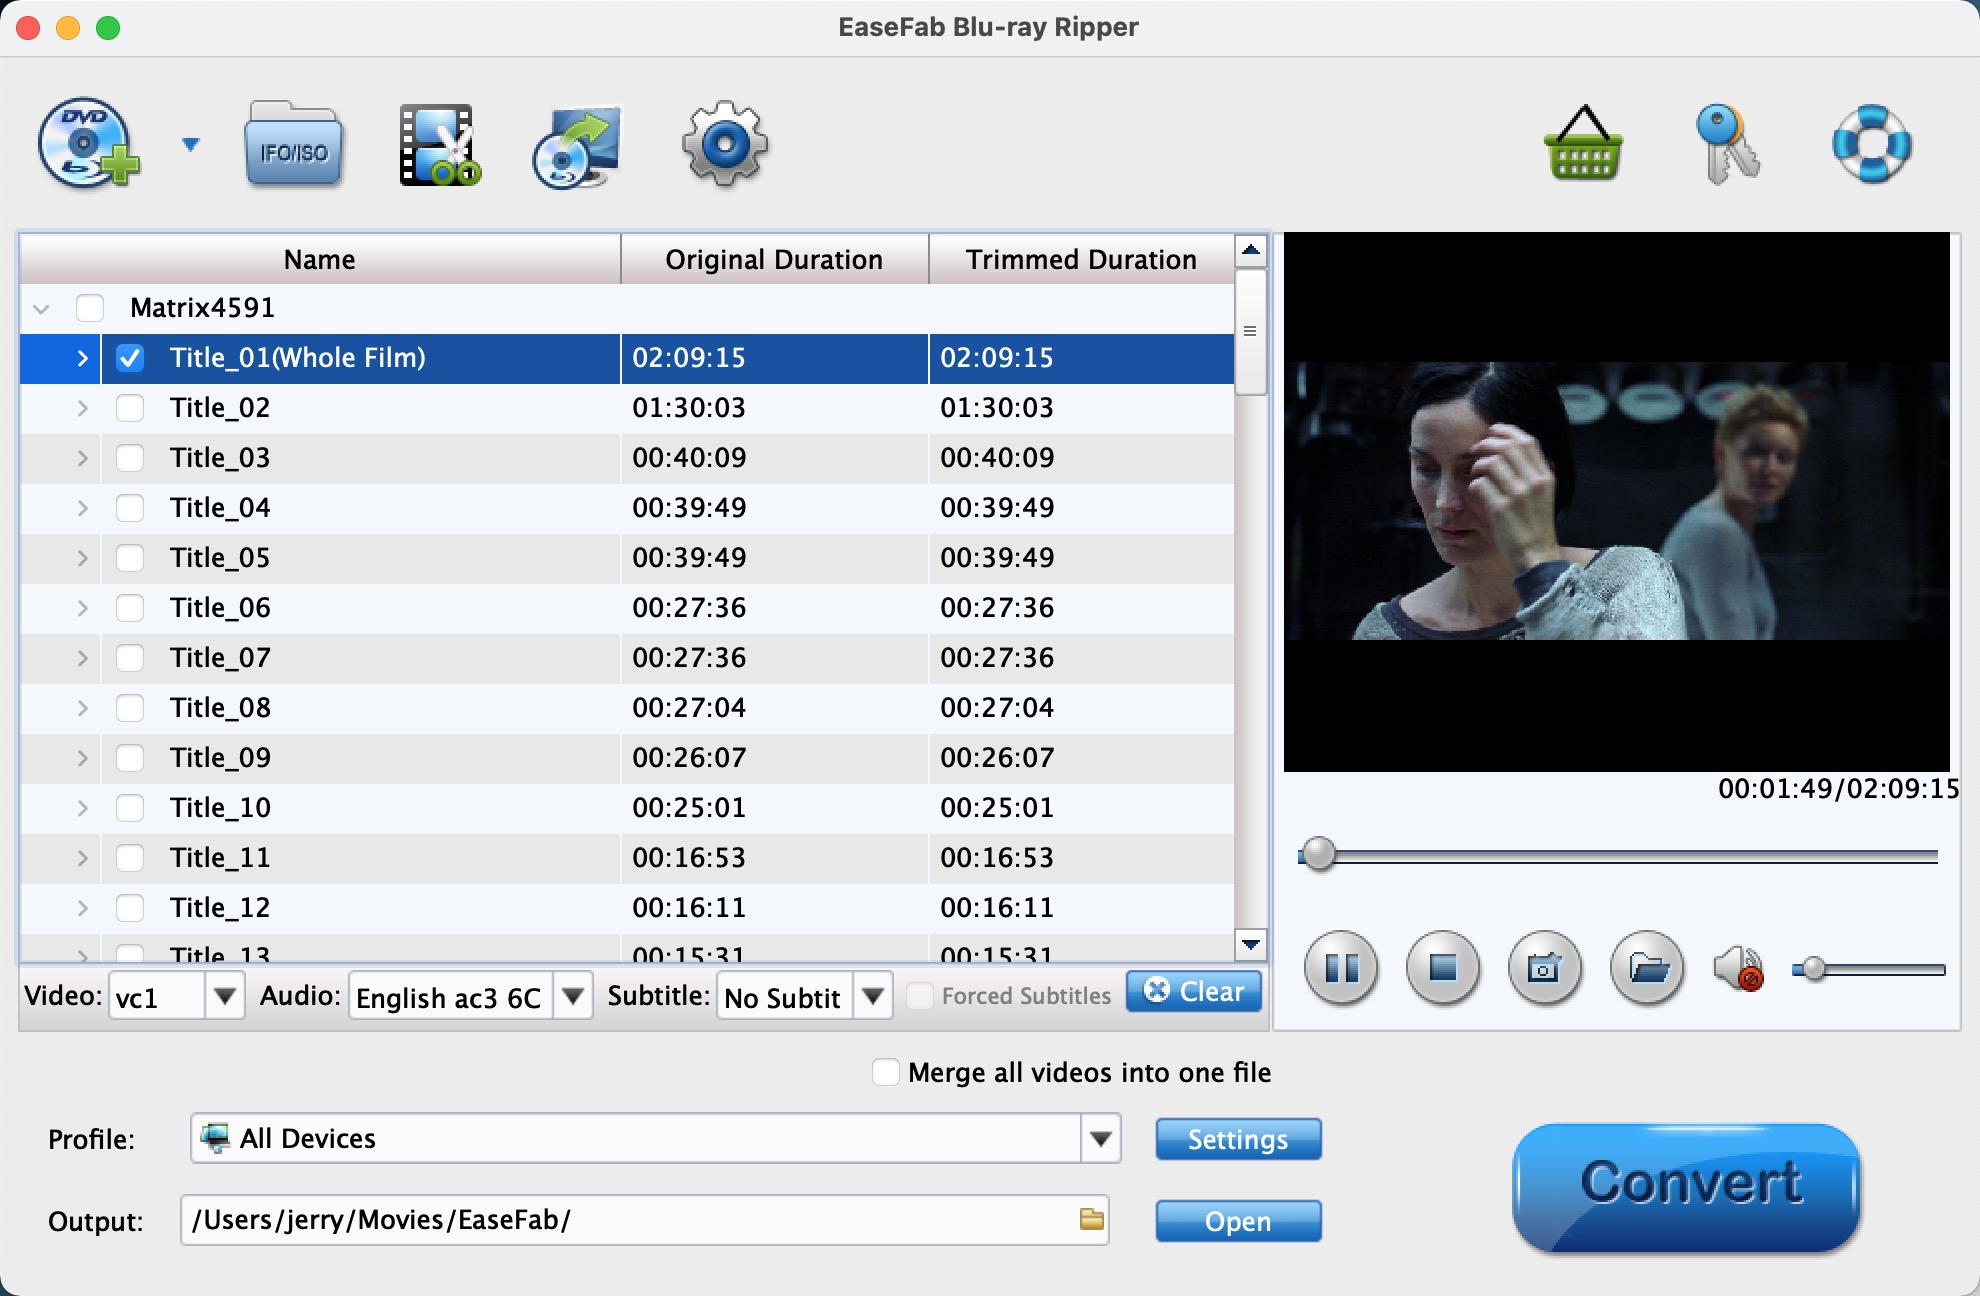
Task: Check the Title_06 checkbox
Action: click(130, 608)
